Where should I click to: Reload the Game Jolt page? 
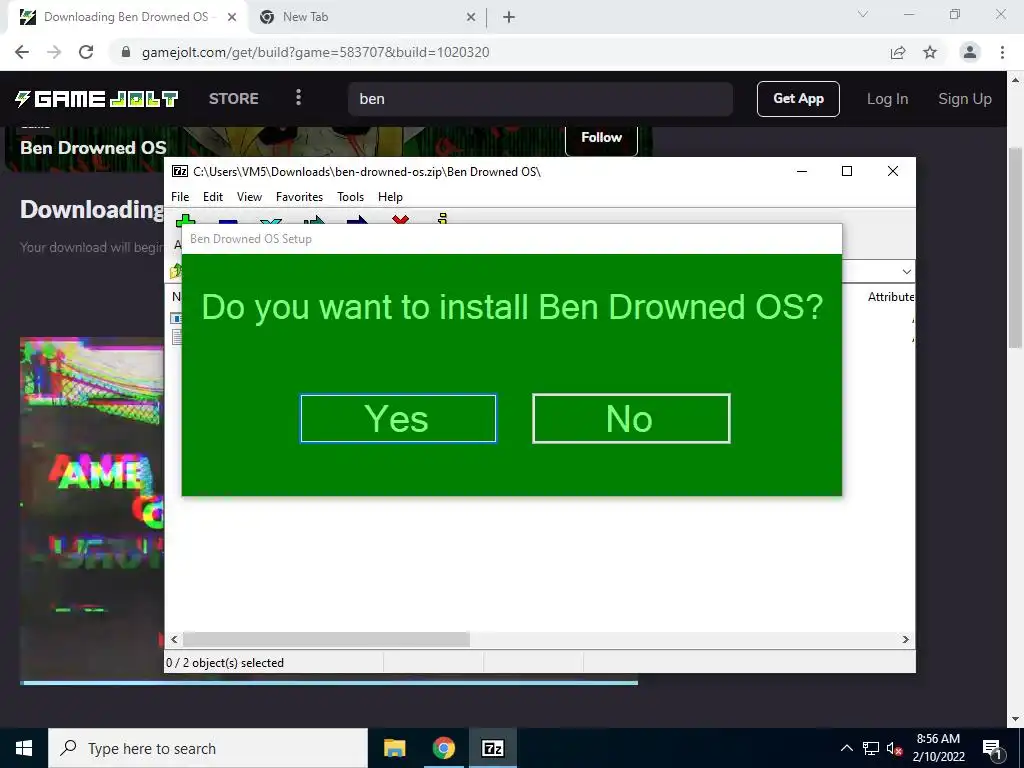[x=86, y=52]
